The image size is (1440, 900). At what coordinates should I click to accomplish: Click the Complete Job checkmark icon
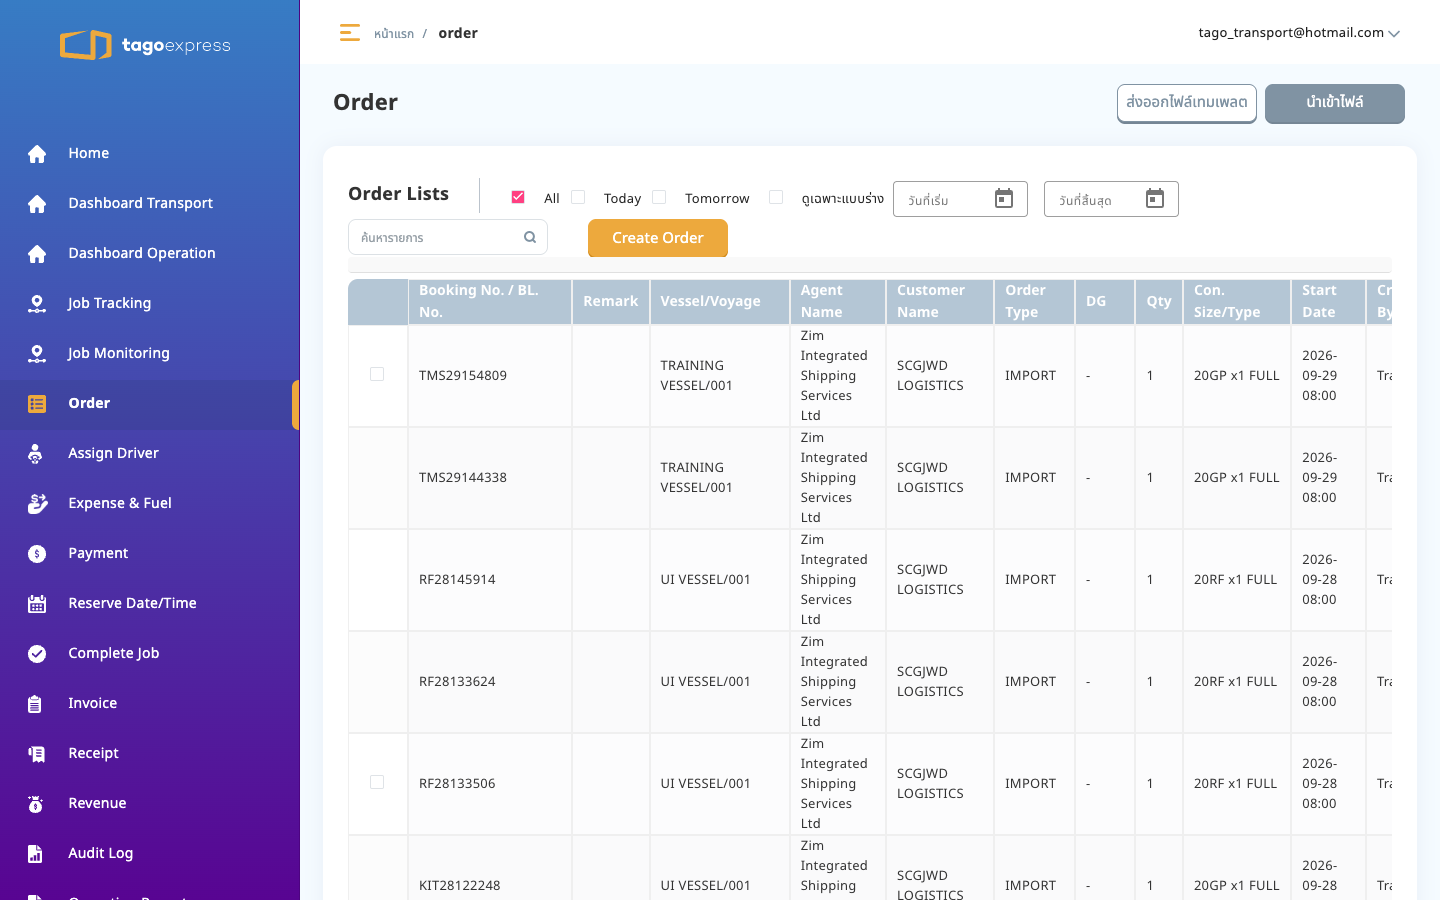[x=37, y=653]
